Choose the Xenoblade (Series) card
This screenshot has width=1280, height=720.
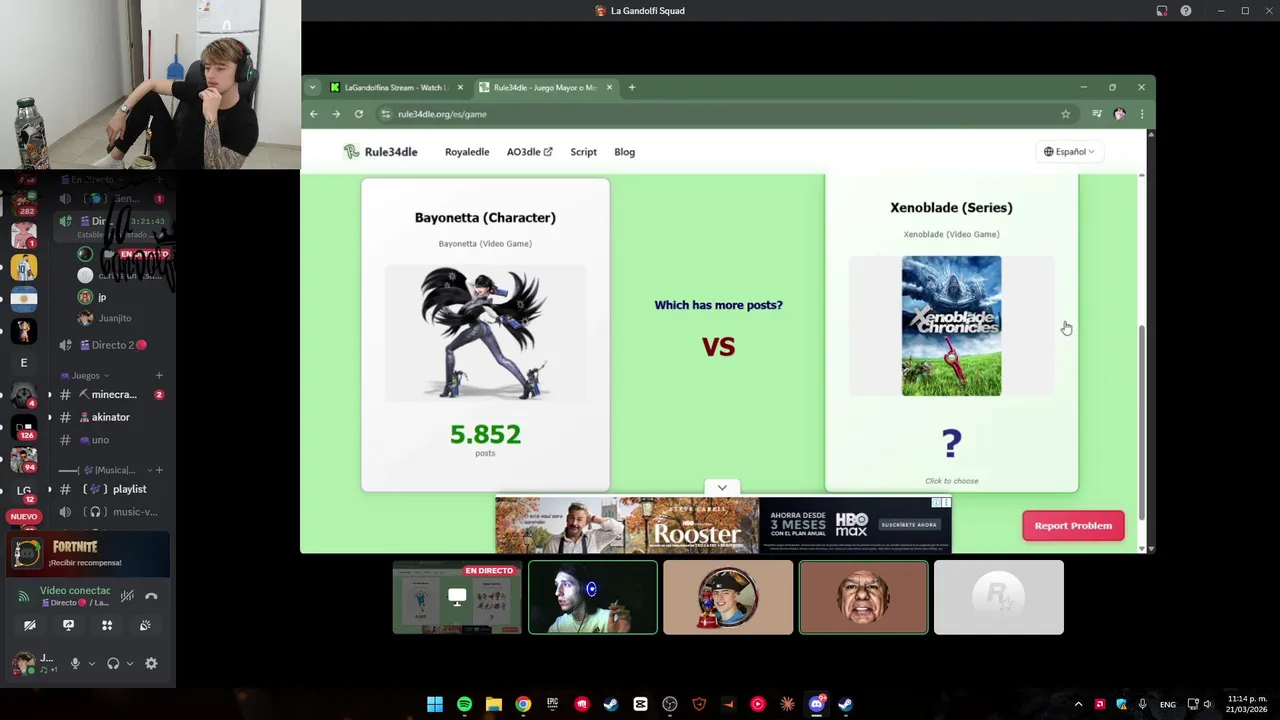coord(951,335)
